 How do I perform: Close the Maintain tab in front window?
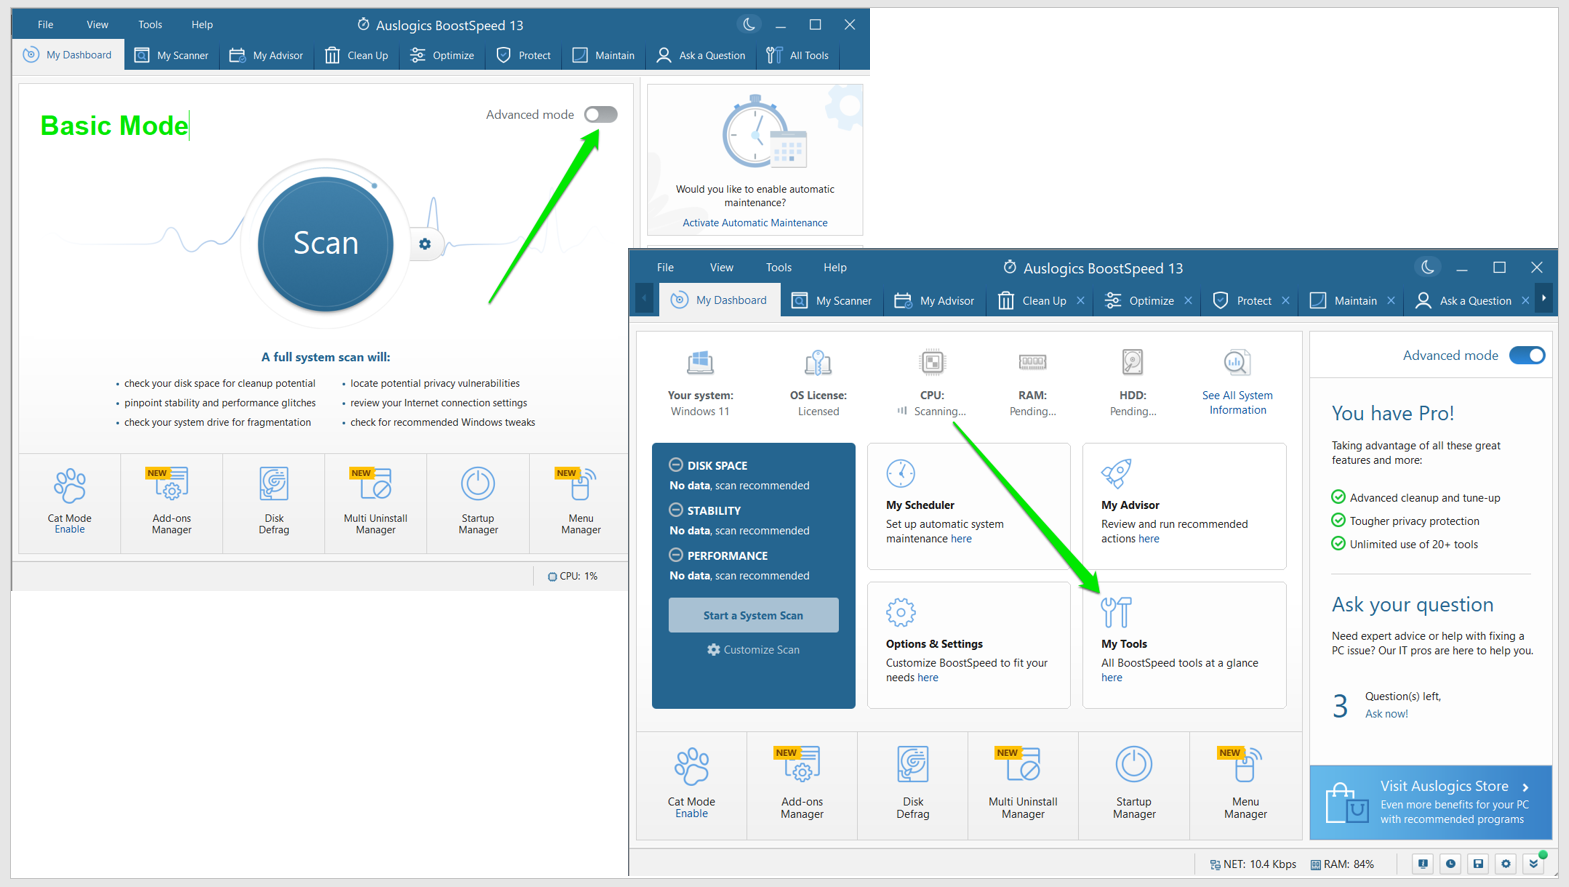point(1391,300)
